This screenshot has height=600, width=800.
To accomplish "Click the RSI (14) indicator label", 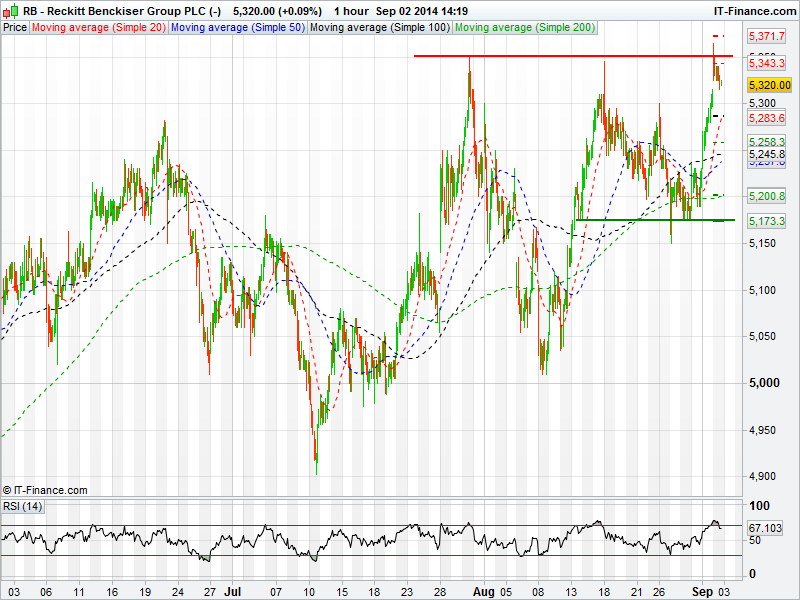I will [24, 507].
